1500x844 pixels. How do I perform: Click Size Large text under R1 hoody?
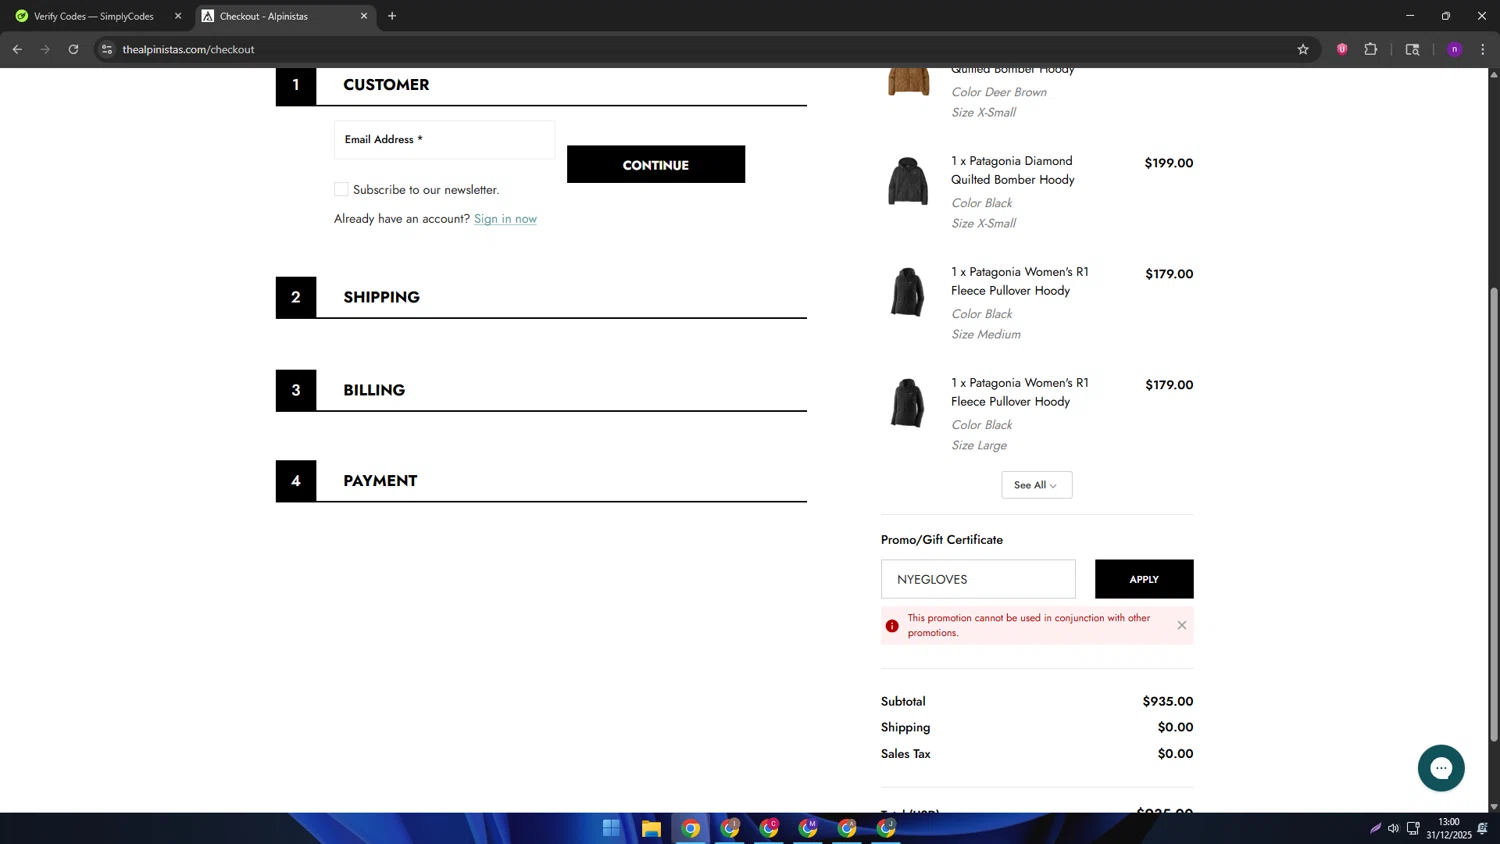point(979,445)
